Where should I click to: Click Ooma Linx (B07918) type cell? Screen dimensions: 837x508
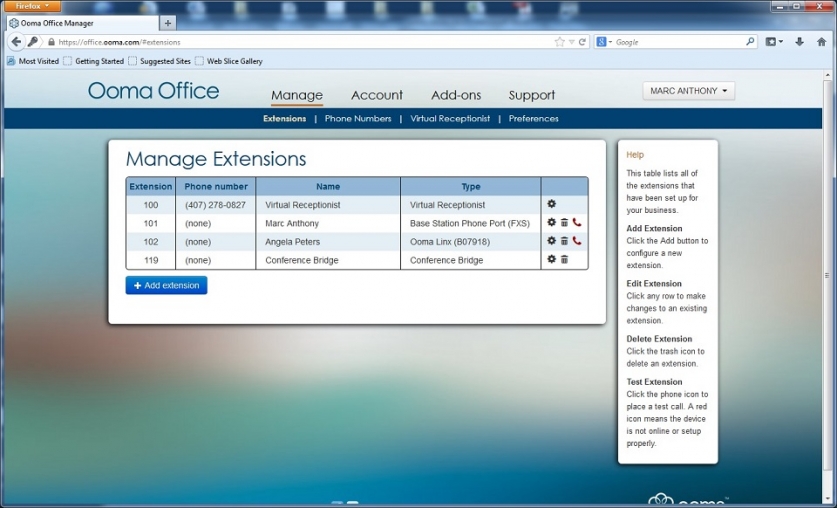click(470, 242)
